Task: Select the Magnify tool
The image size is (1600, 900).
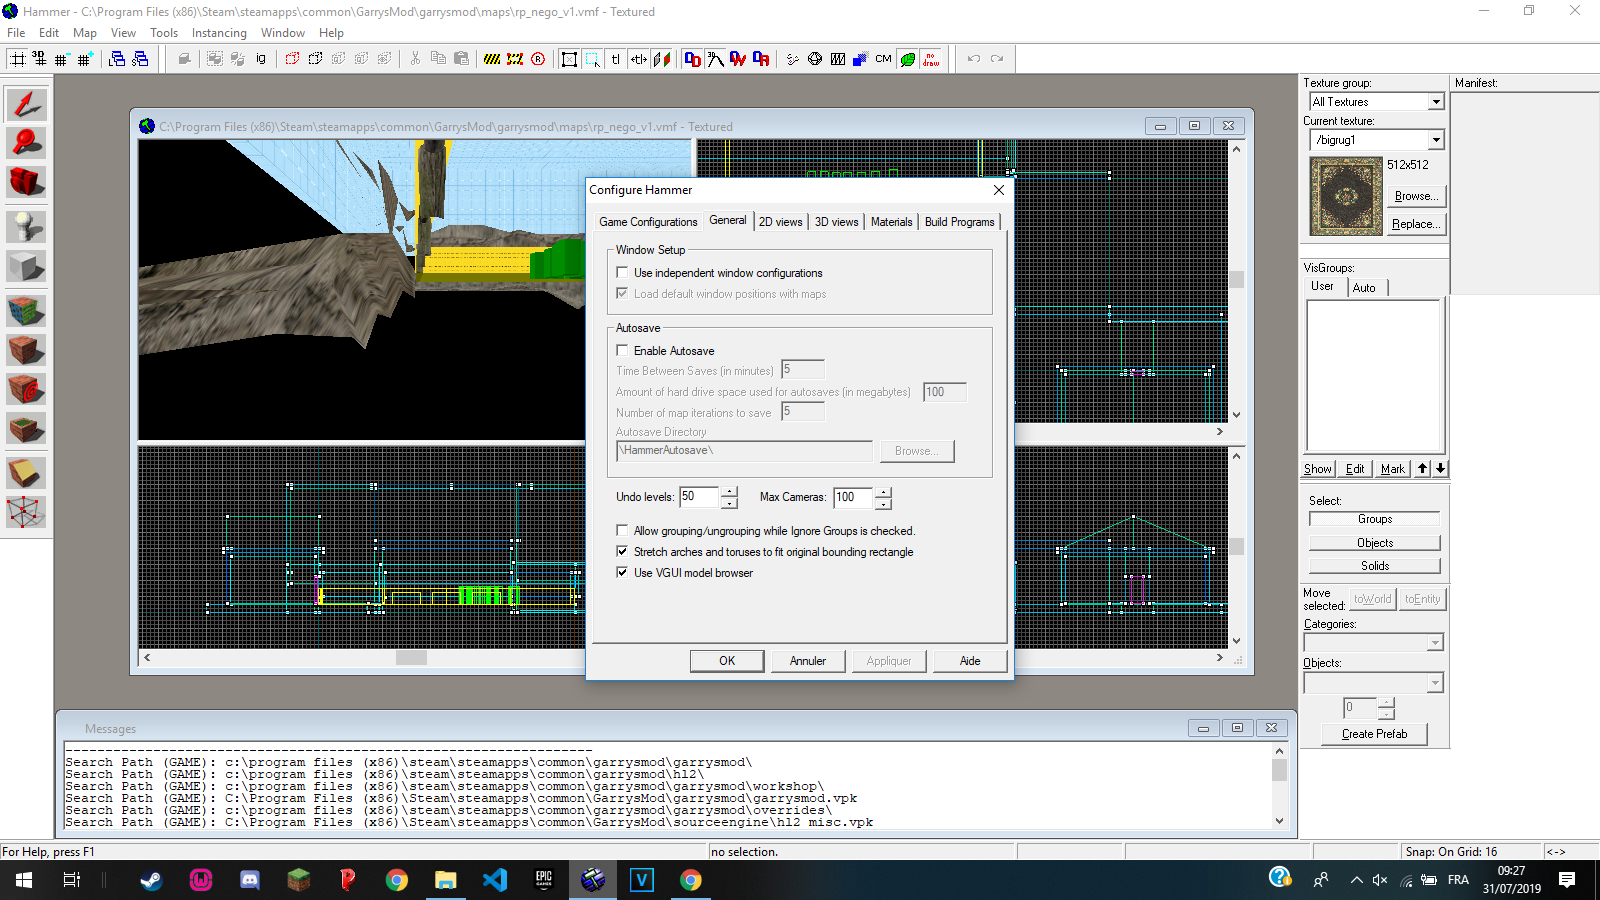Action: point(26,143)
